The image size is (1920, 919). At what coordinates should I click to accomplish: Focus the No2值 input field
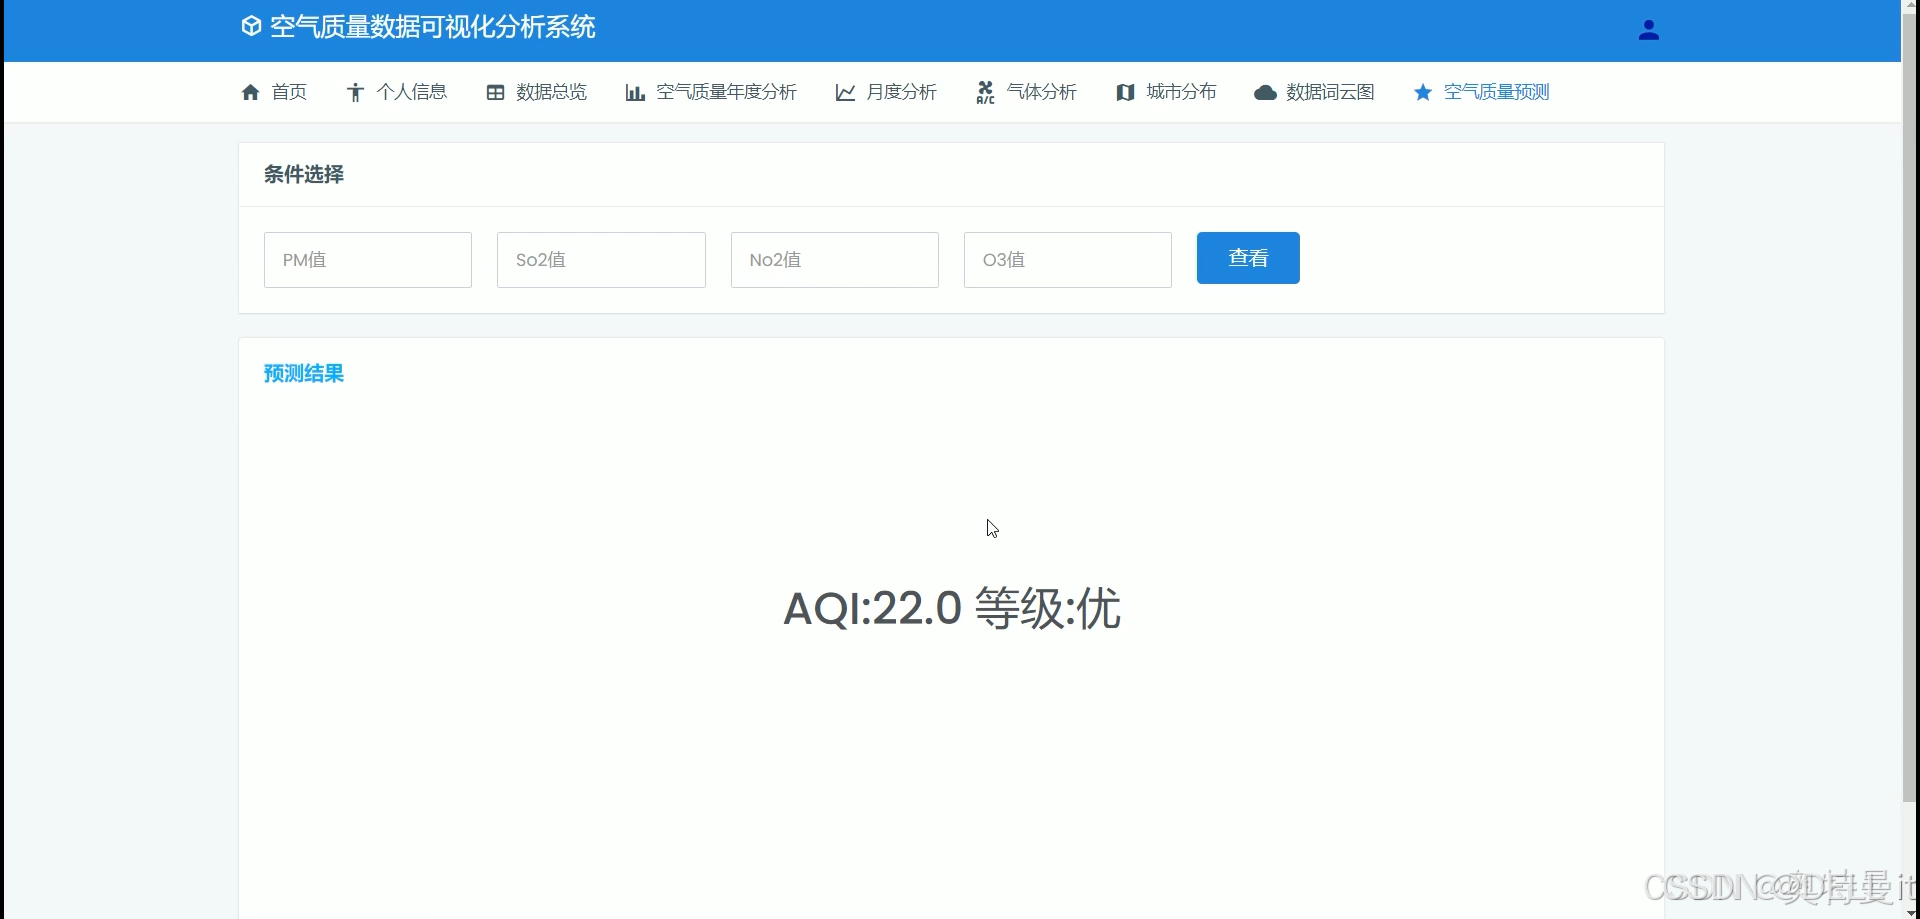(x=835, y=260)
